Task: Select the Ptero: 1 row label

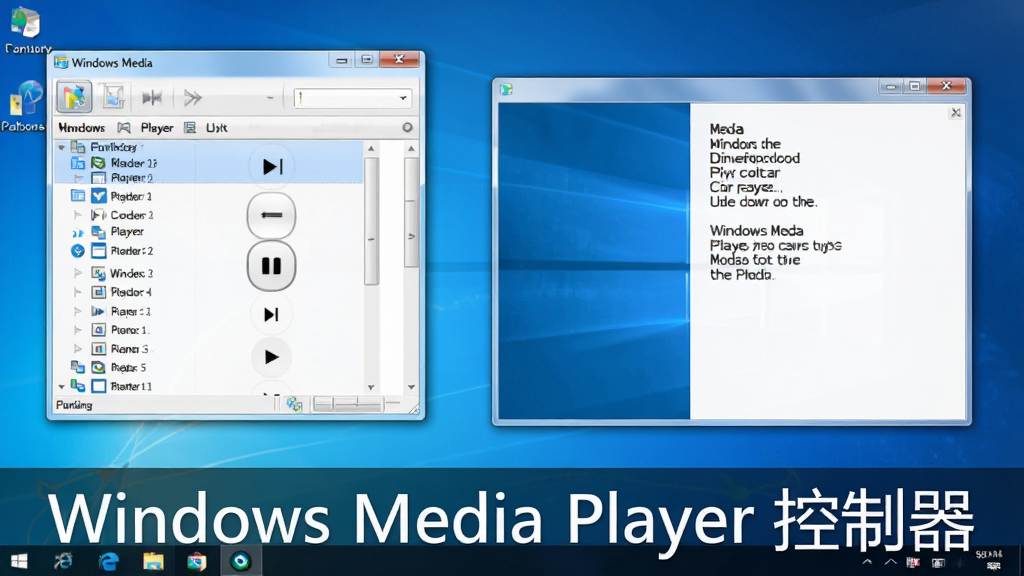Action: tap(130, 330)
